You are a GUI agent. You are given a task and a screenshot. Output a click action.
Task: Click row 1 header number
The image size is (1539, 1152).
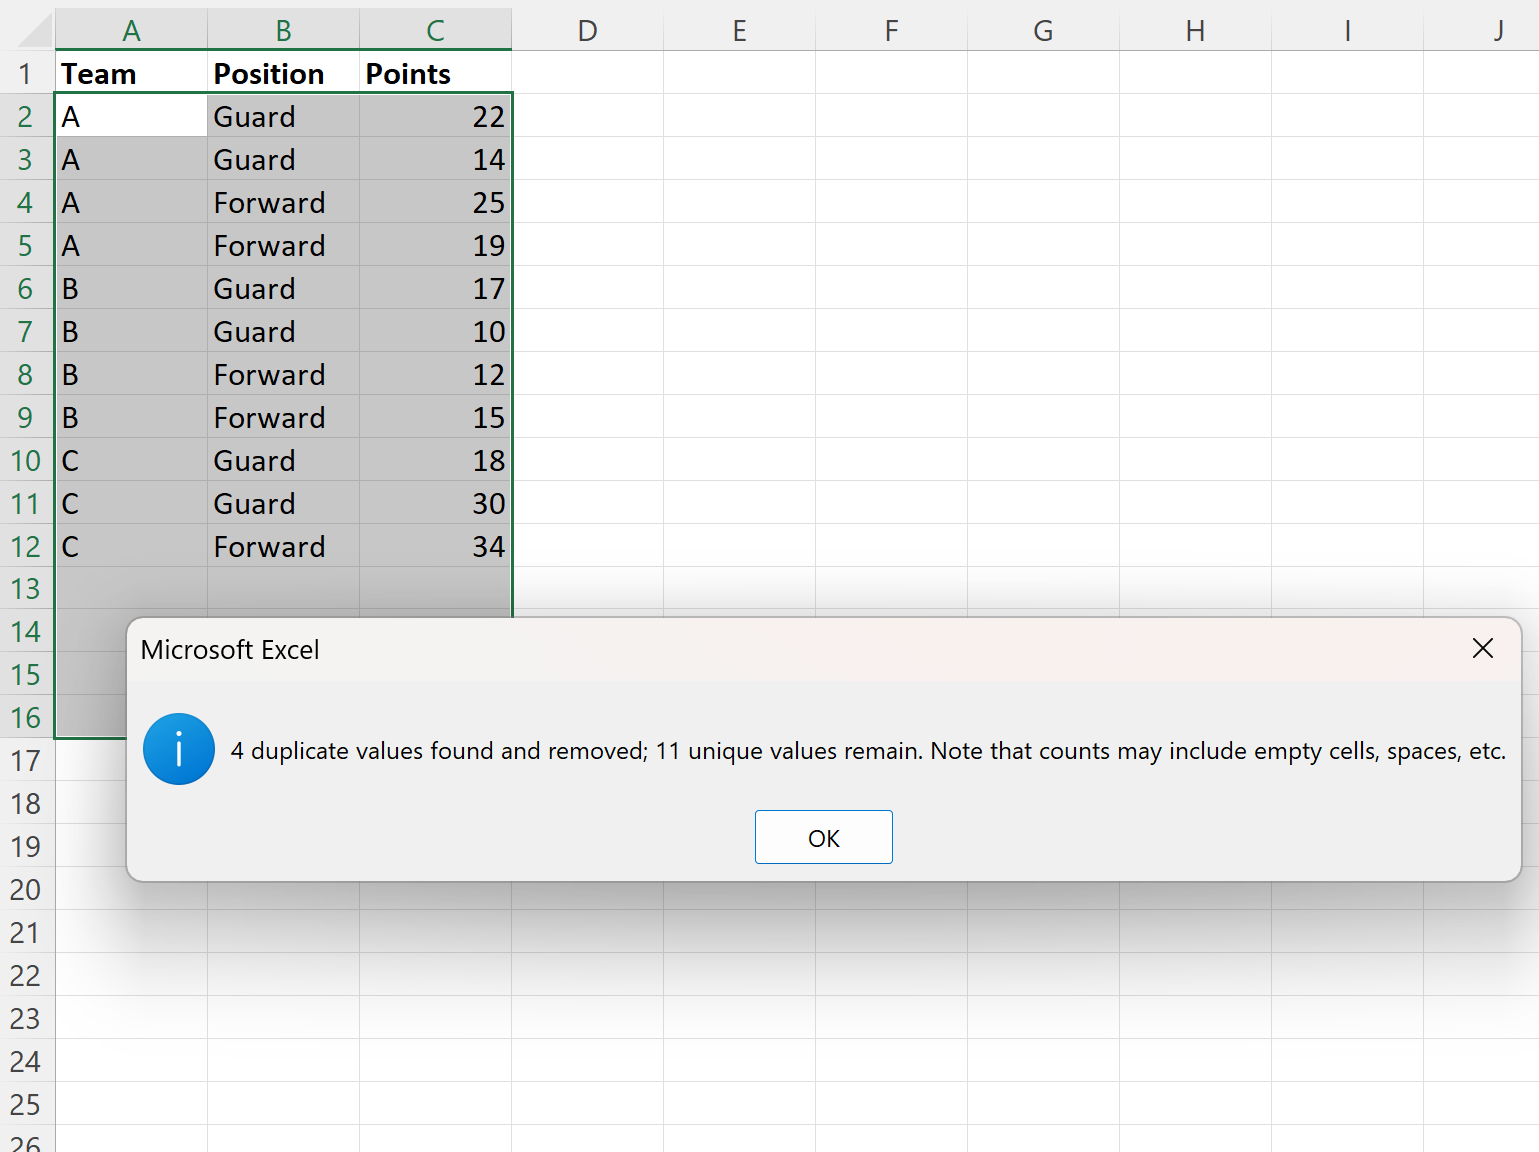(26, 74)
